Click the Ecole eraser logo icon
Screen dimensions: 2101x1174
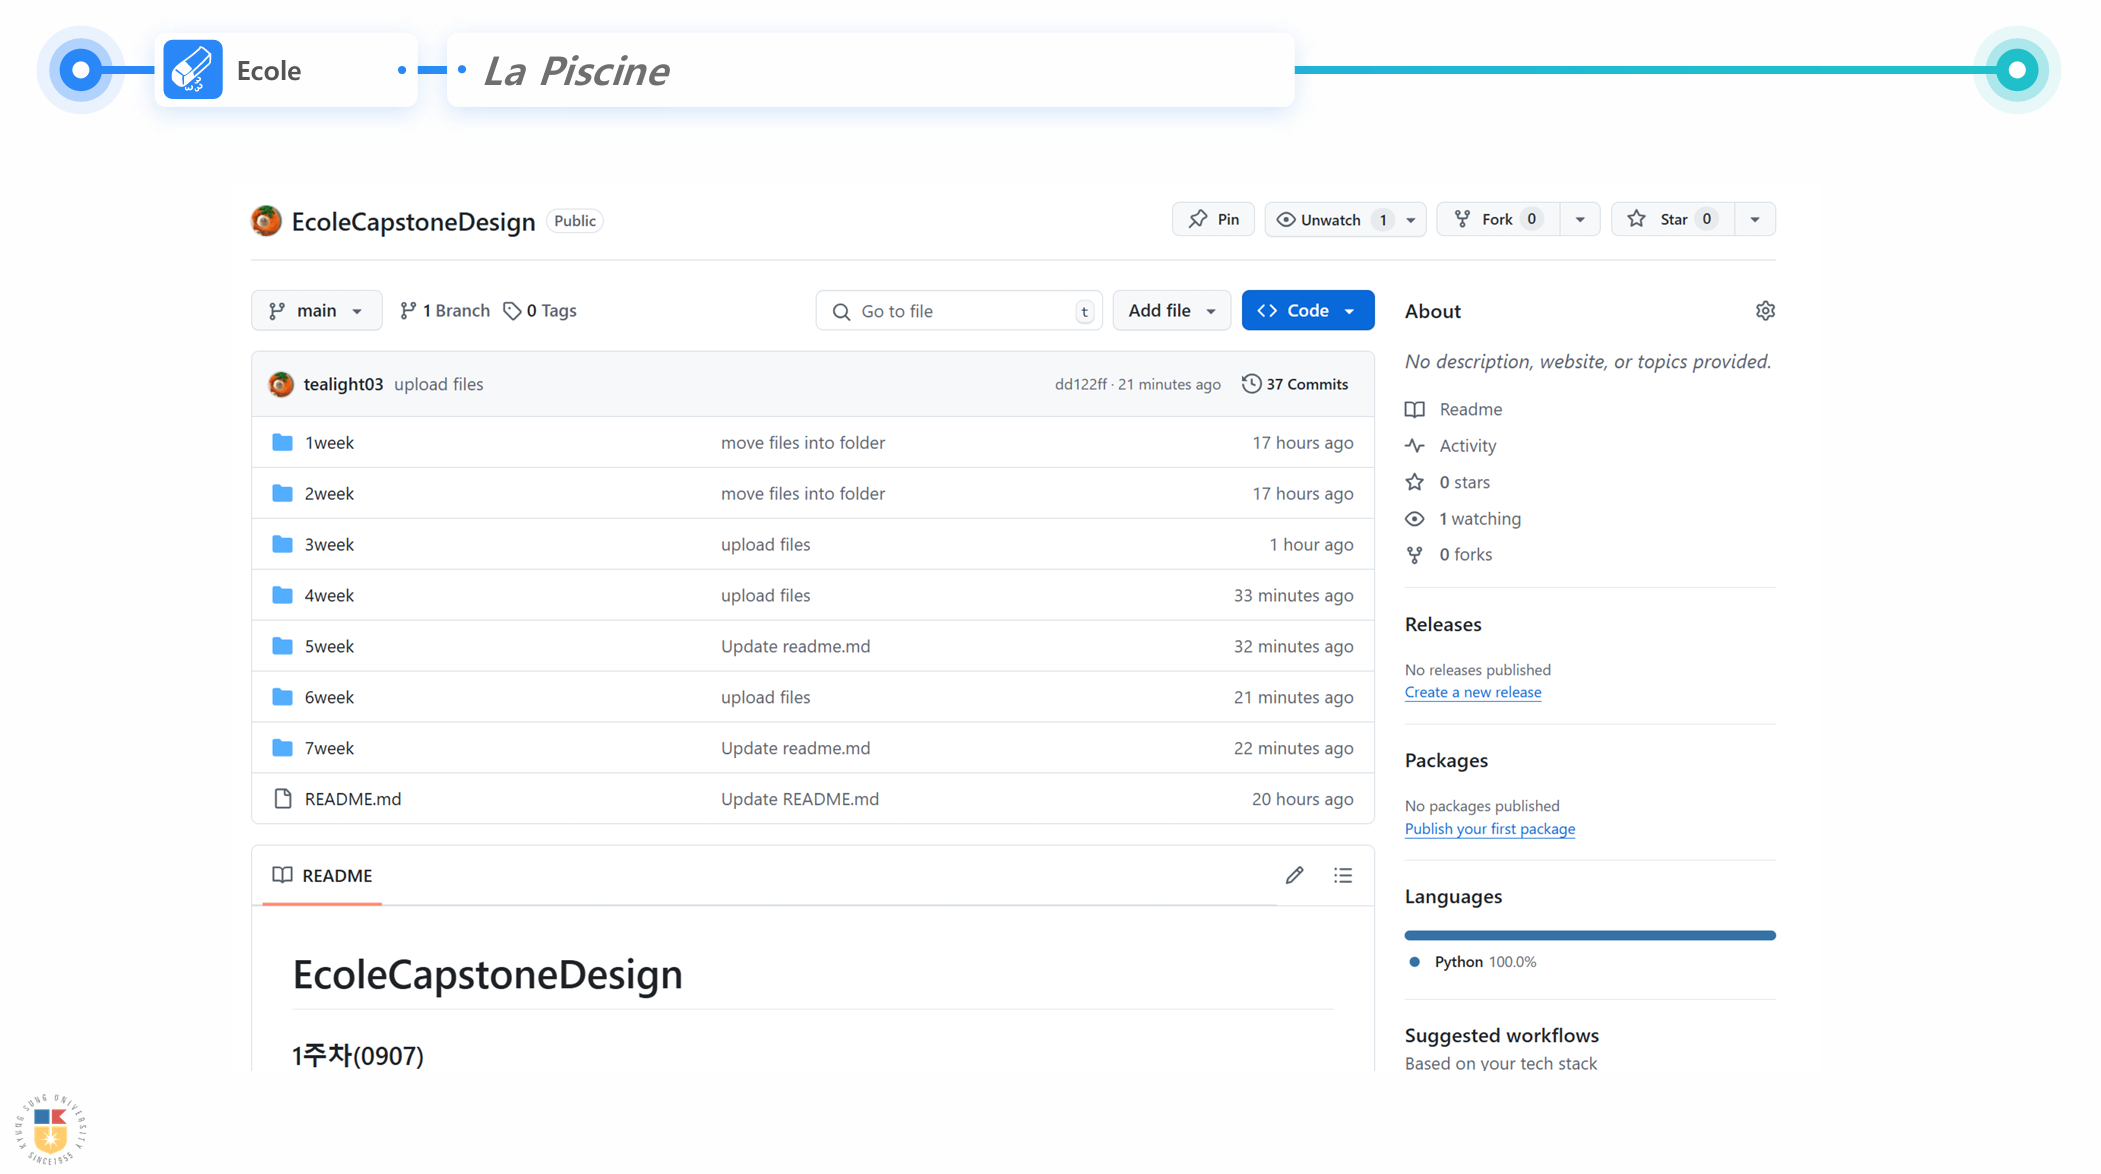192,70
